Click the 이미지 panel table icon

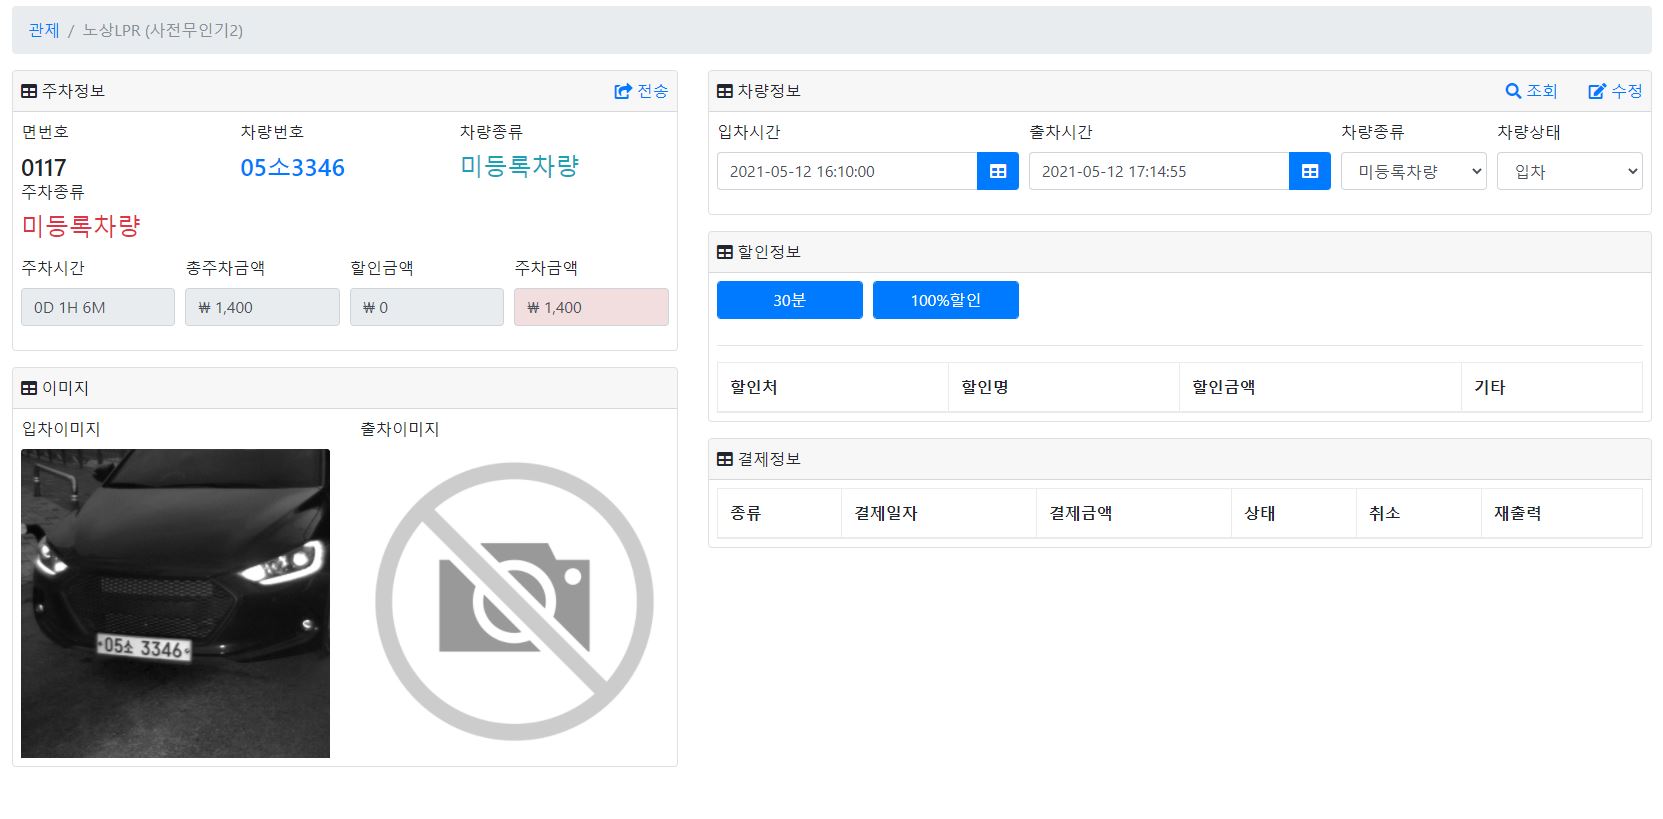29,388
